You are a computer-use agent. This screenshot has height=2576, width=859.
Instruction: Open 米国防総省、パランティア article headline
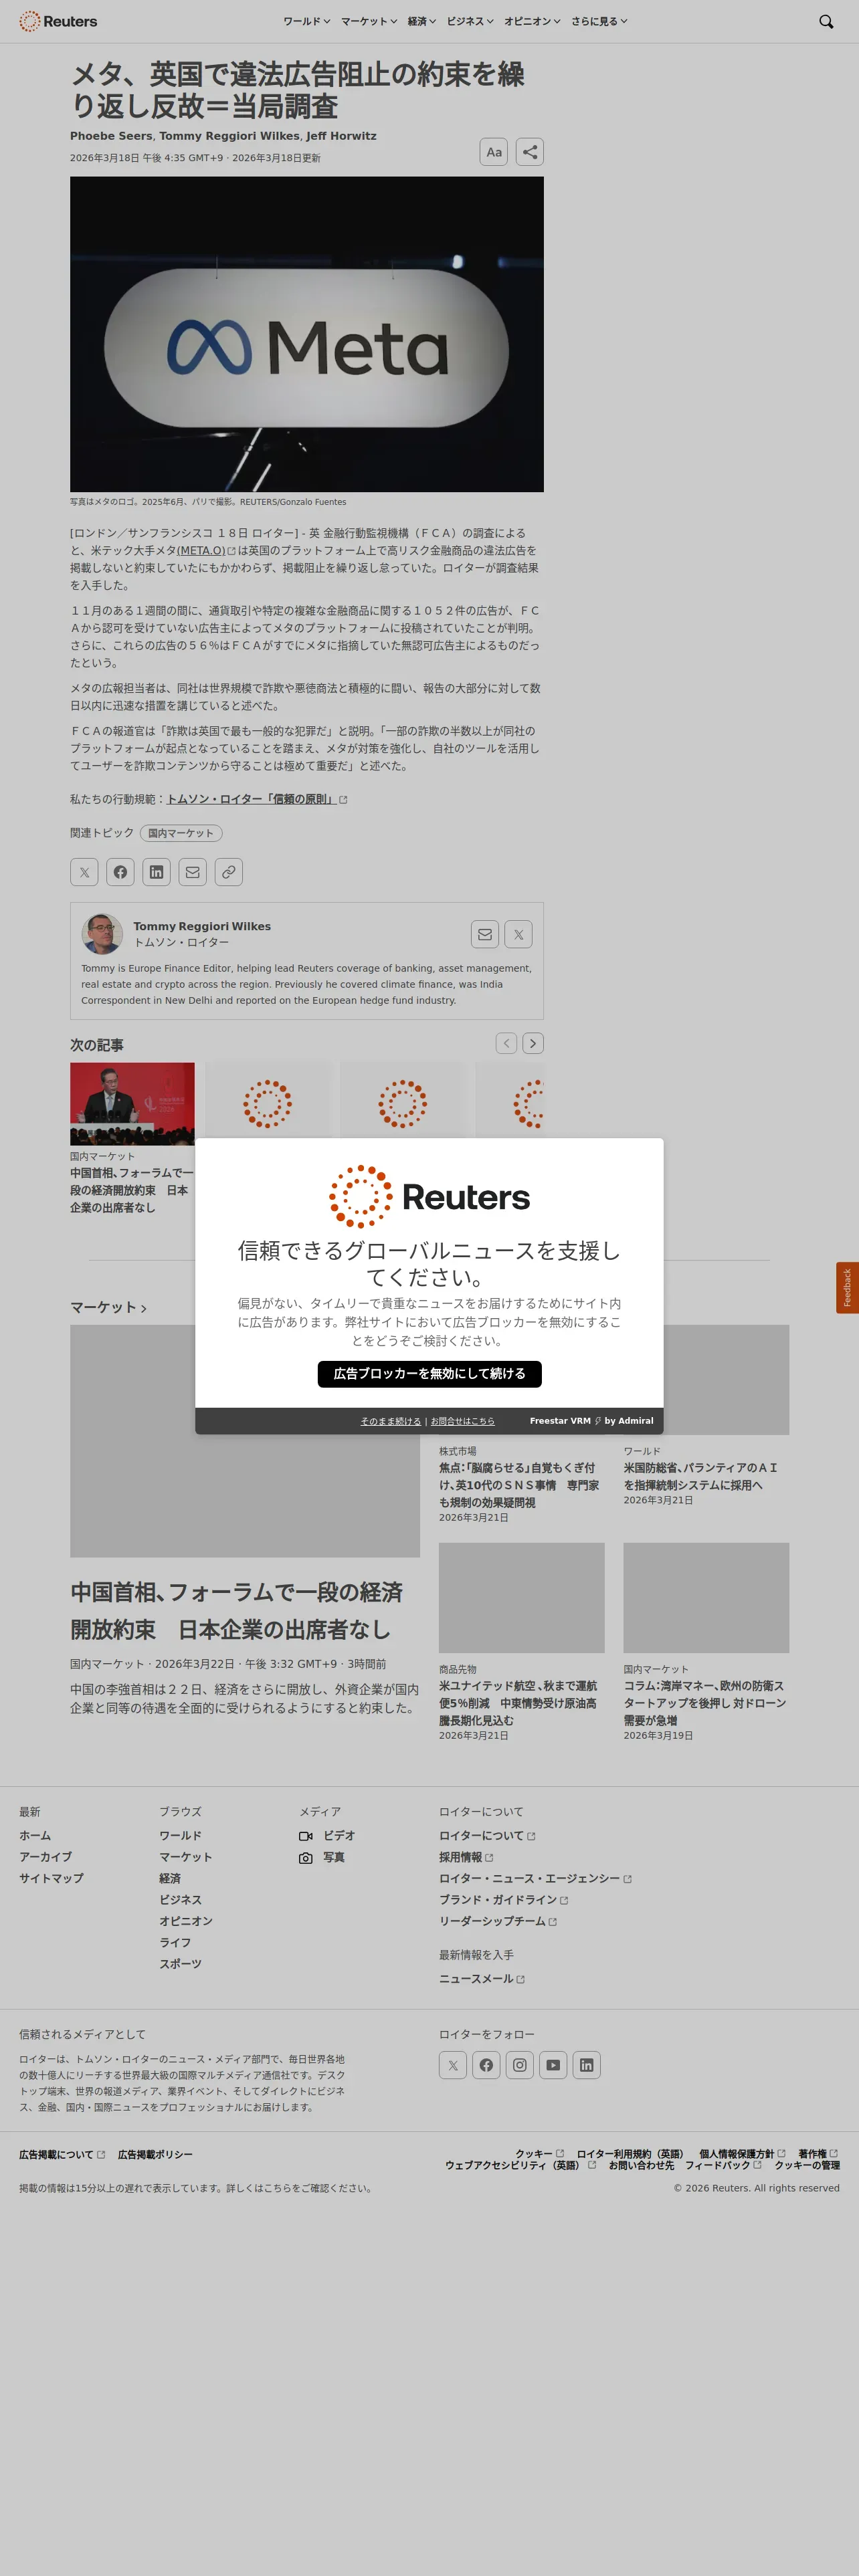tap(701, 1476)
